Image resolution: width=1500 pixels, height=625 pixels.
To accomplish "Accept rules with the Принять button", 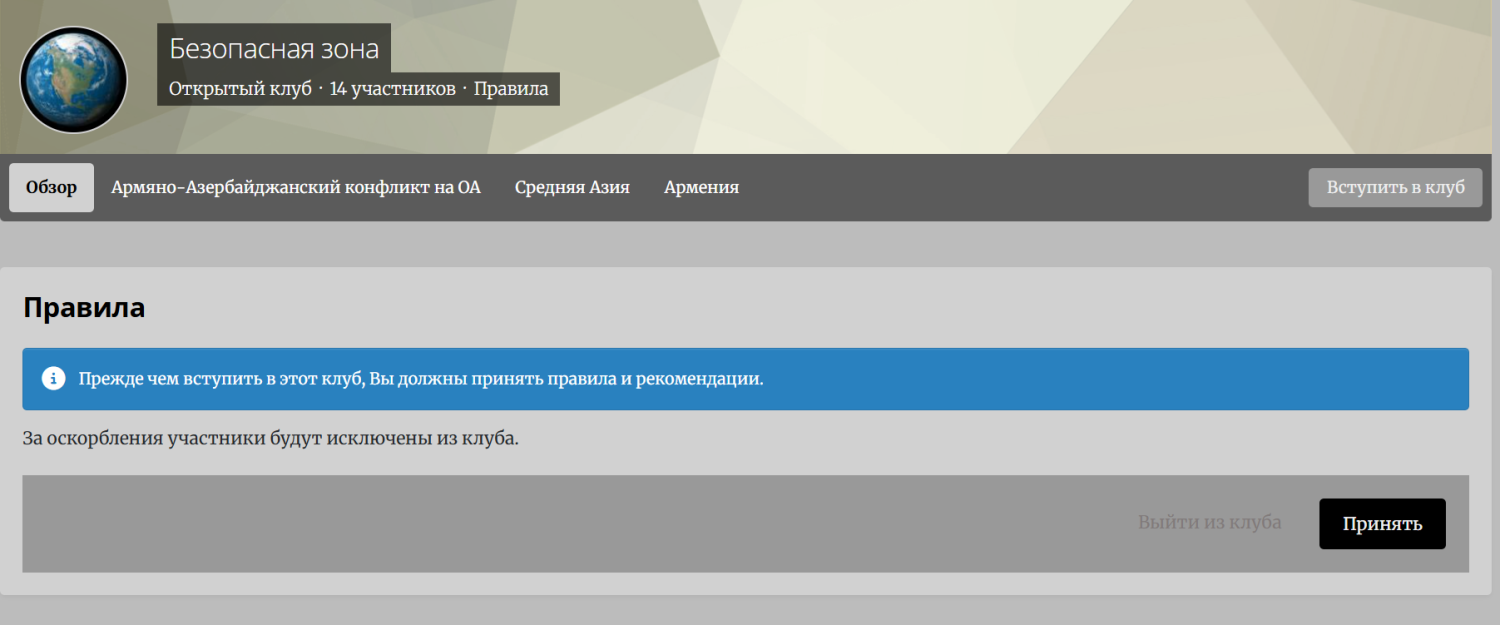I will coord(1382,524).
